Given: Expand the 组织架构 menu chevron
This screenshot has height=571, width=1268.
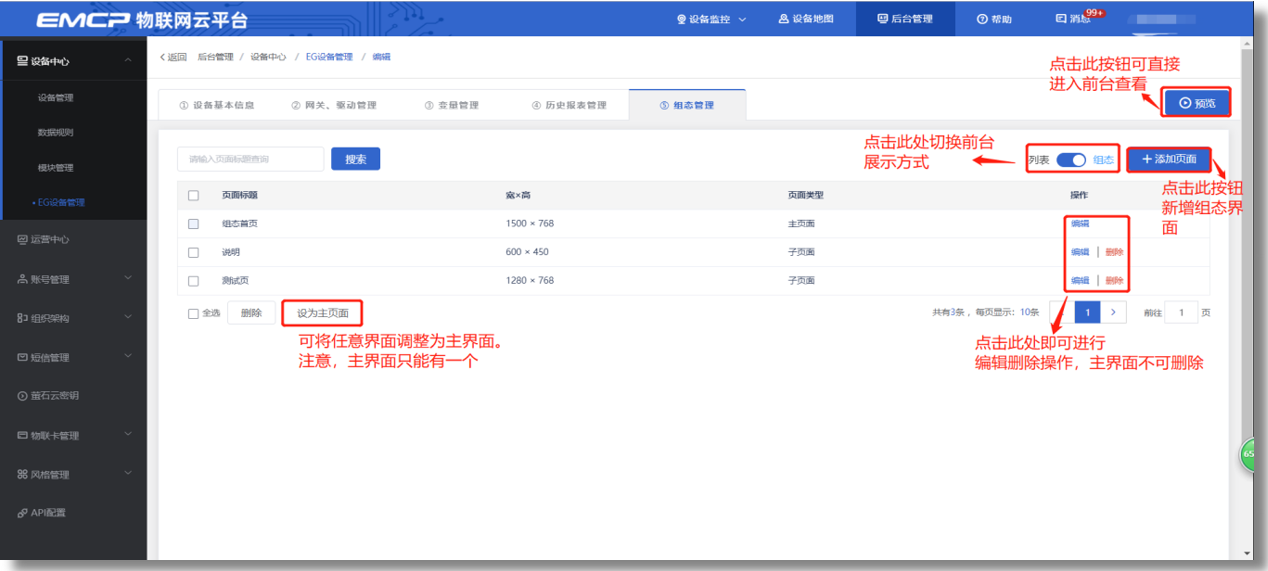Looking at the screenshot, I should (x=128, y=318).
